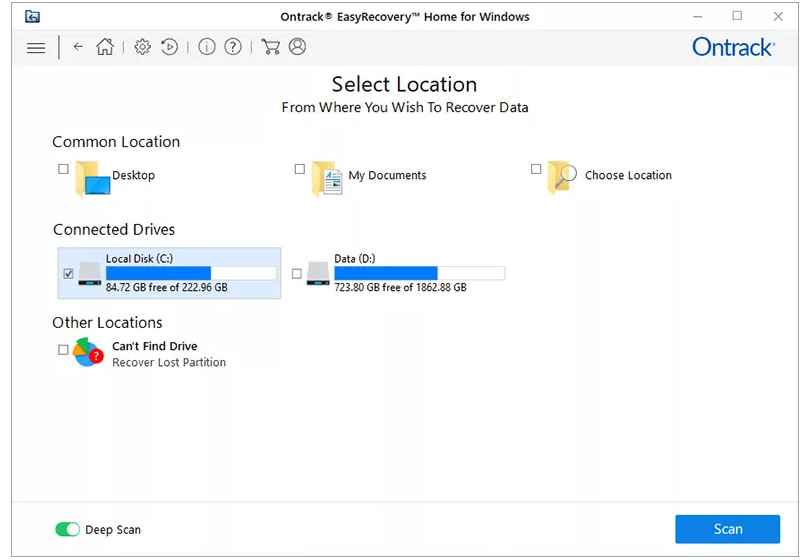Open the Help question mark icon
This screenshot has height=560, width=804.
click(233, 47)
